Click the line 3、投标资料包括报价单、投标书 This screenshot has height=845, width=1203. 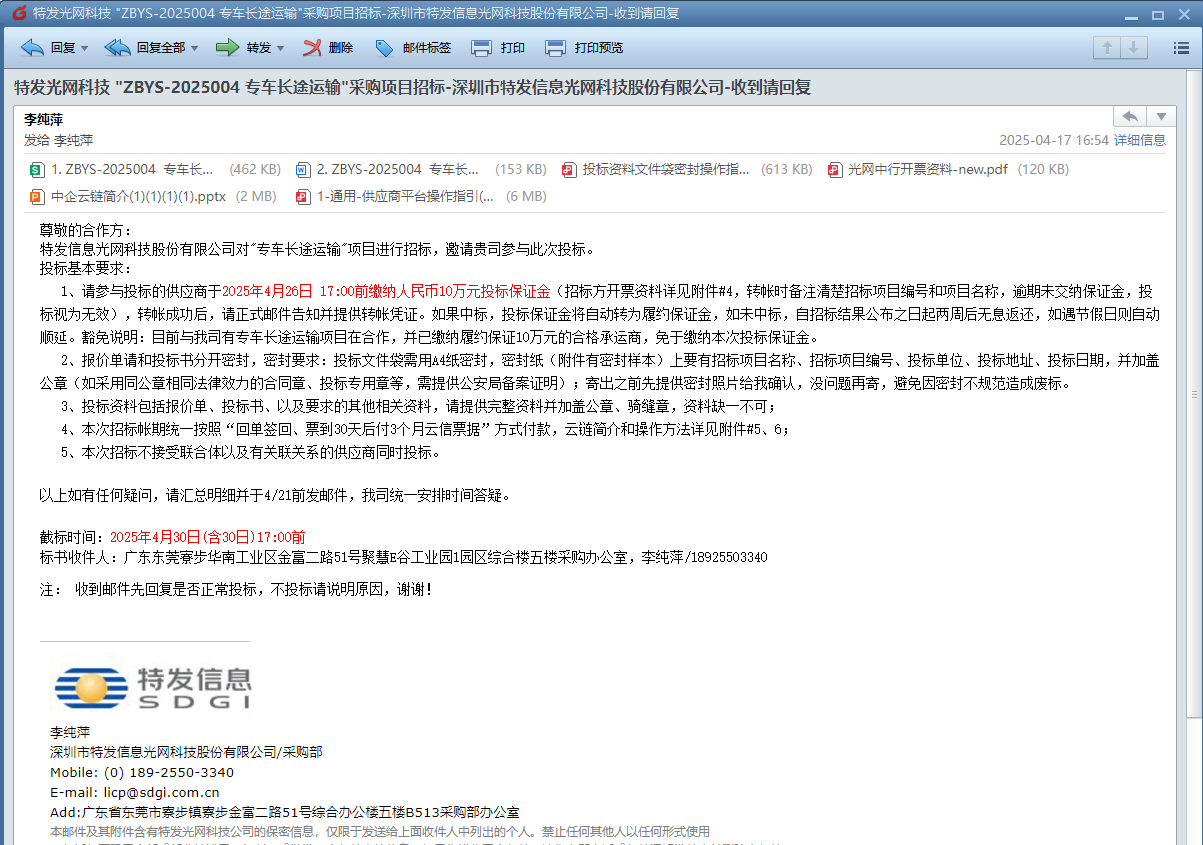[417, 406]
